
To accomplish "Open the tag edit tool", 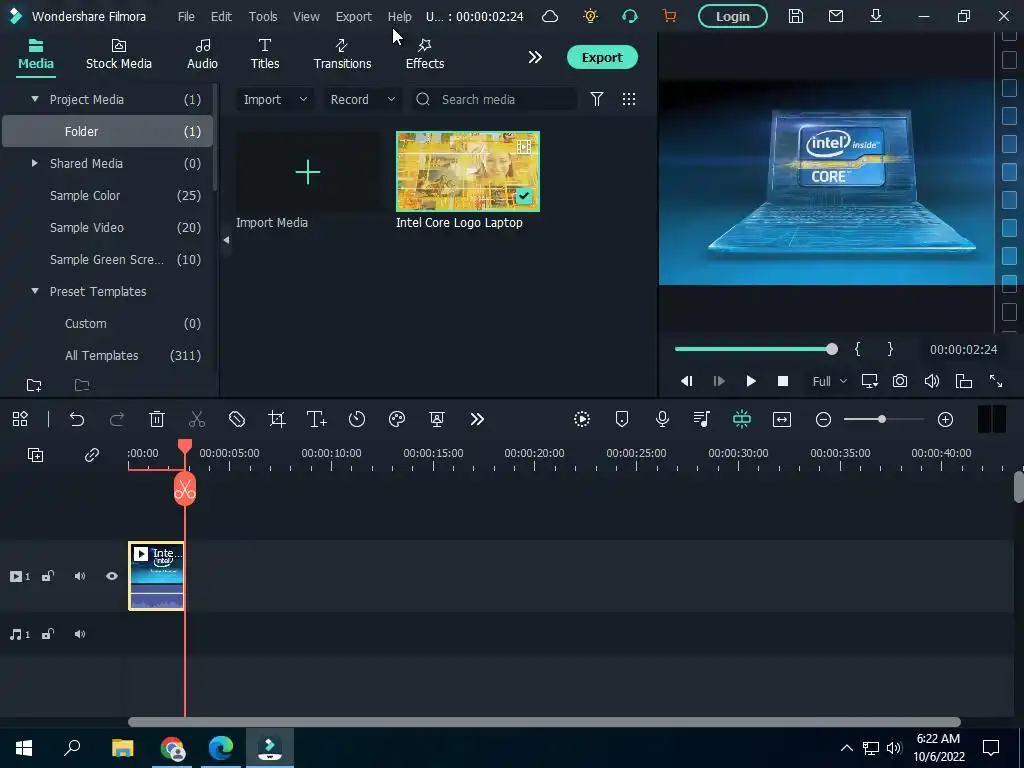I will pos(237,419).
